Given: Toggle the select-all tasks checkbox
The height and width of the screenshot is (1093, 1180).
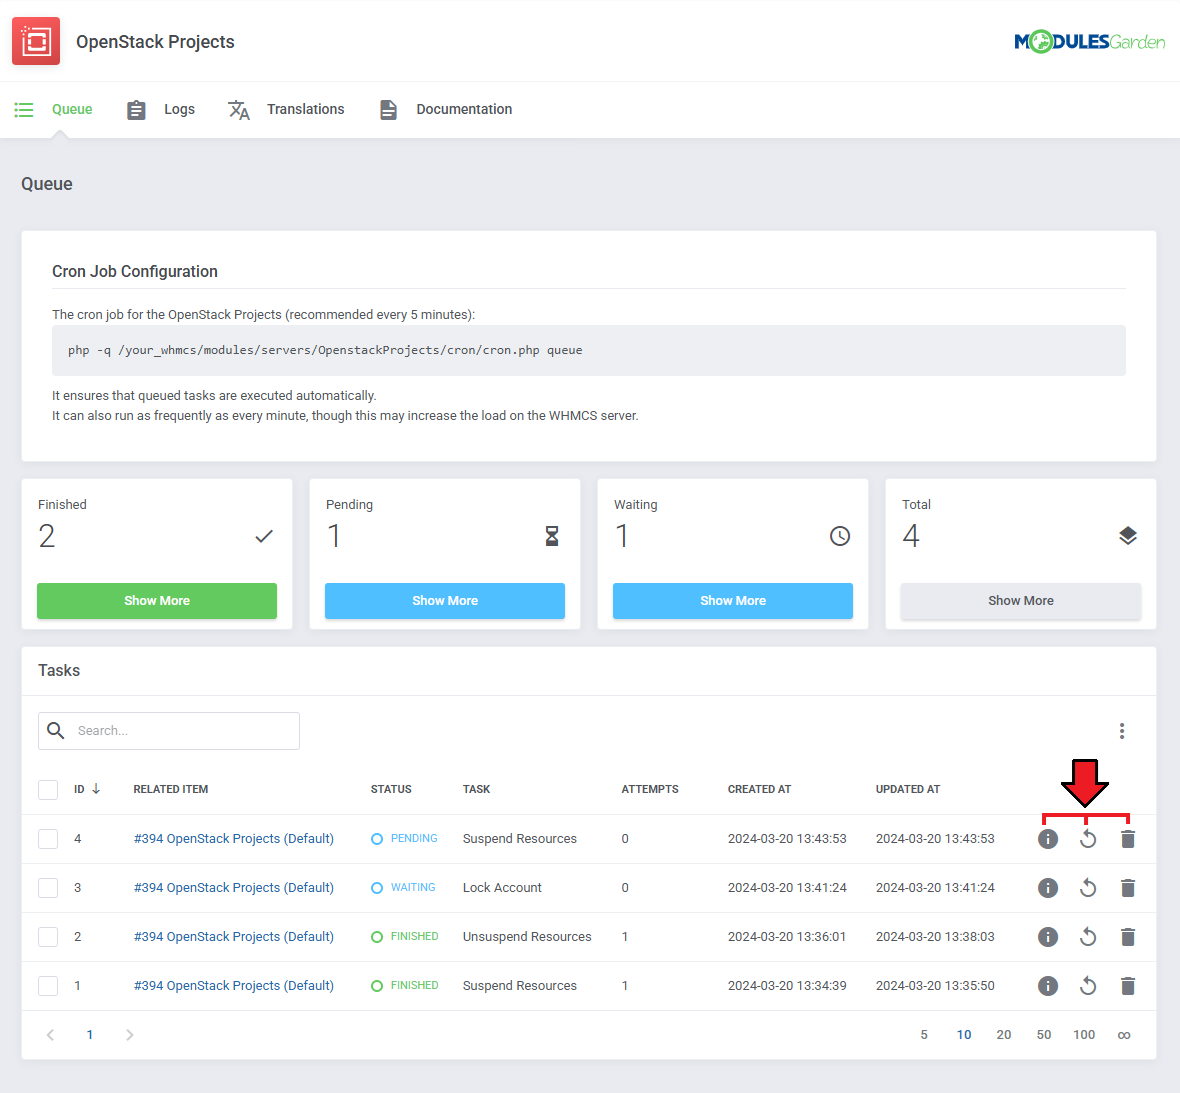Looking at the screenshot, I should [48, 790].
